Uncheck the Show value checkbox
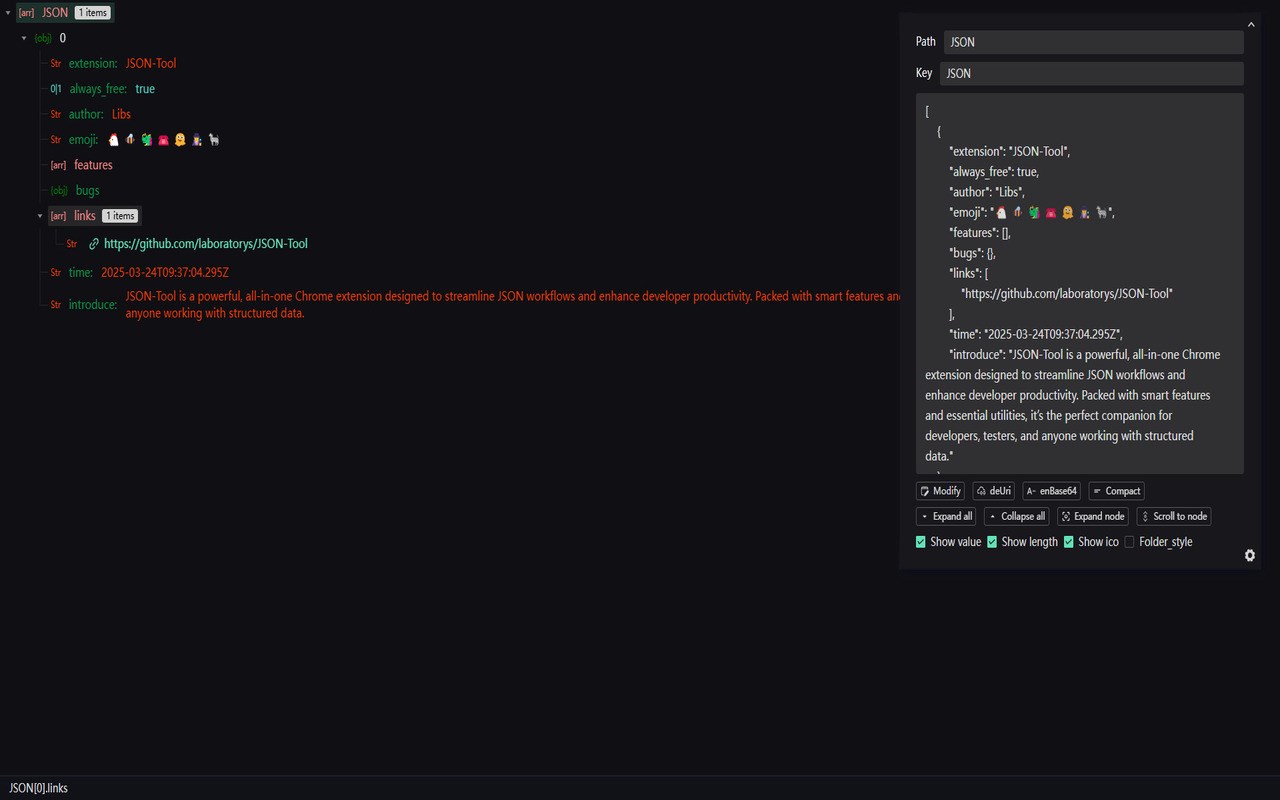This screenshot has height=800, width=1280. click(921, 542)
